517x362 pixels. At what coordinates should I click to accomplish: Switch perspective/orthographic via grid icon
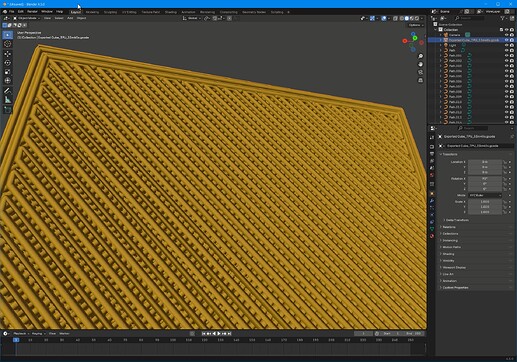click(420, 80)
